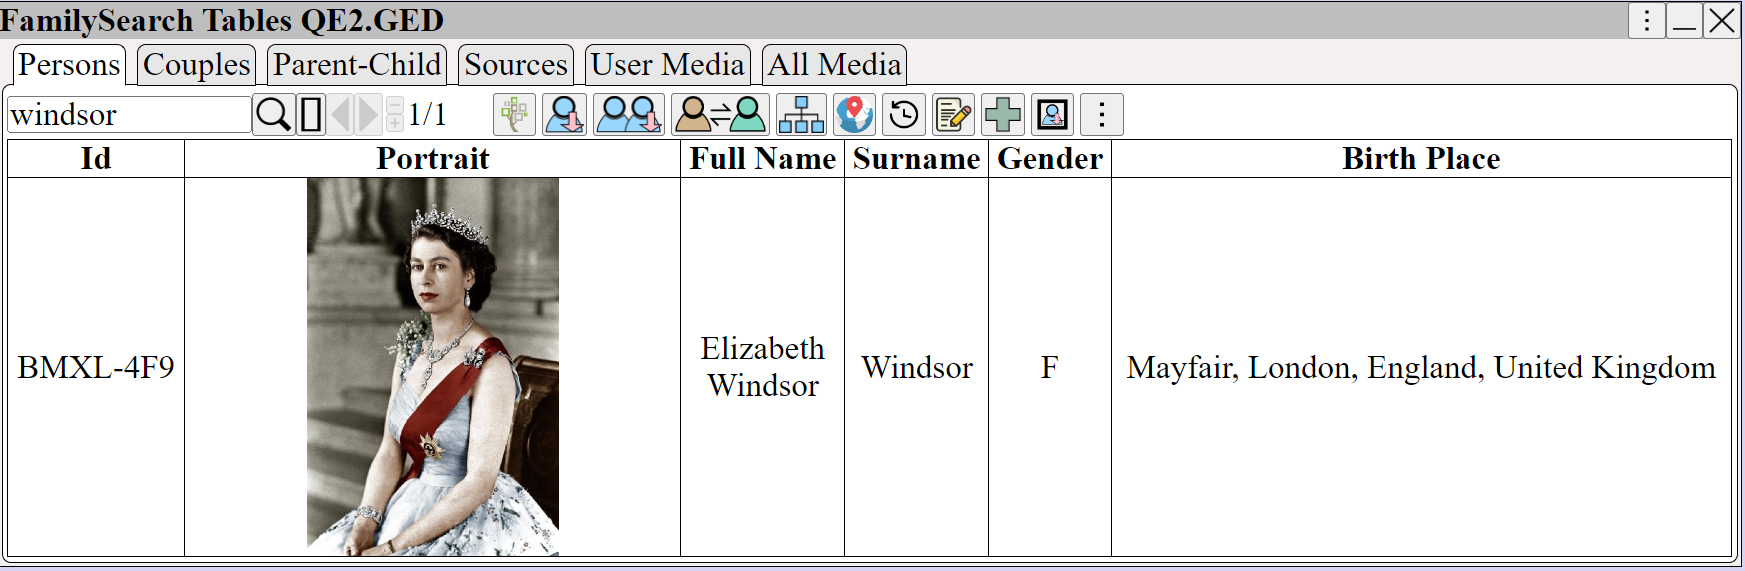This screenshot has height=571, width=1745.
Task: Open the Sources tab
Action: (516, 65)
